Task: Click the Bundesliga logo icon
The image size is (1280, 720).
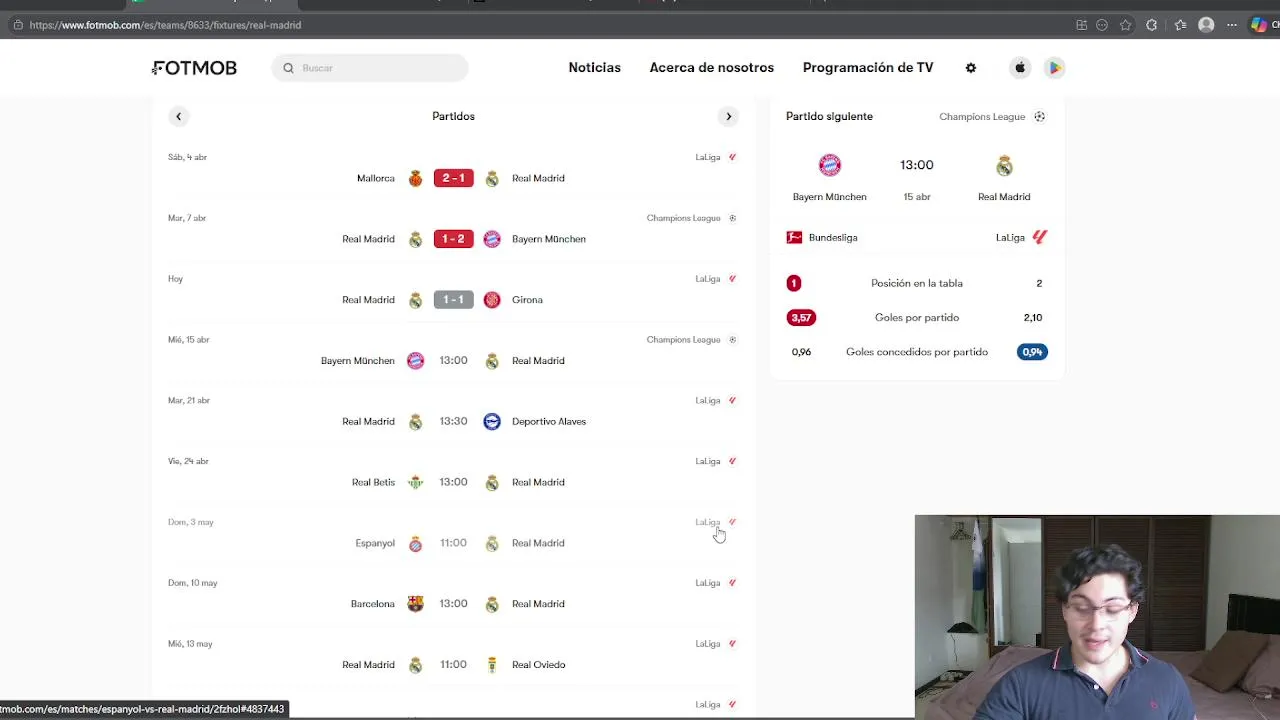Action: (x=794, y=238)
